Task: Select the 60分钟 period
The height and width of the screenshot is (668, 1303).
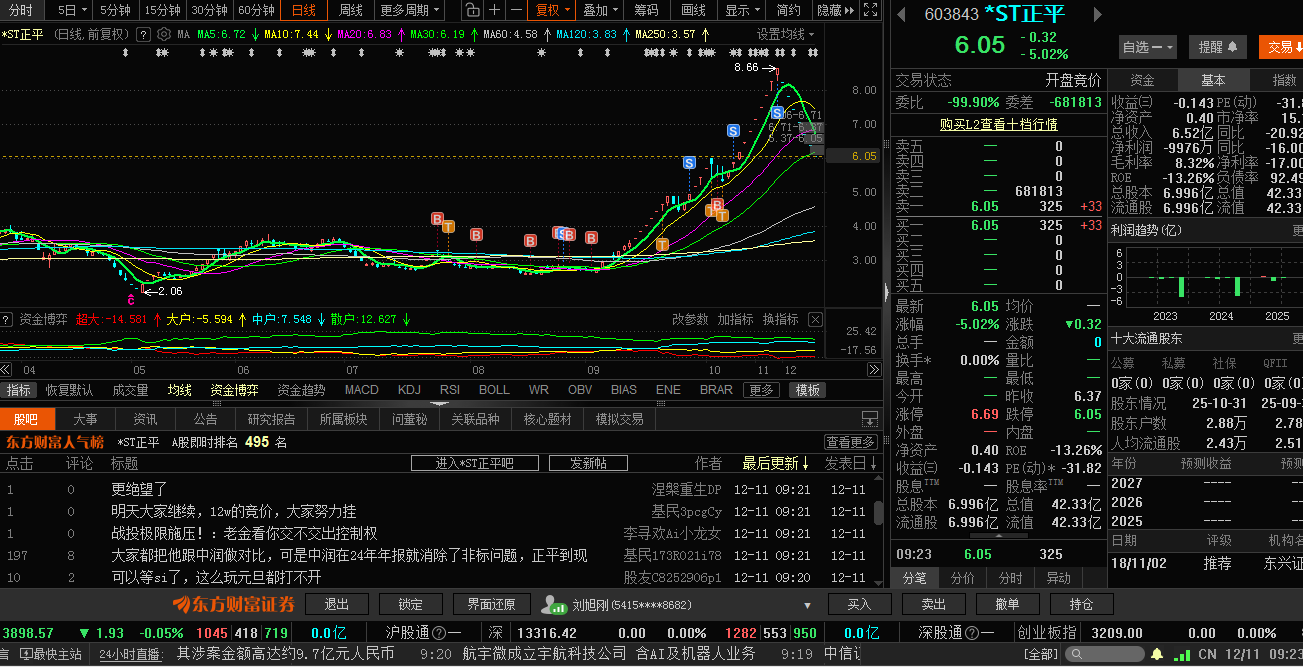Action: [x=256, y=10]
